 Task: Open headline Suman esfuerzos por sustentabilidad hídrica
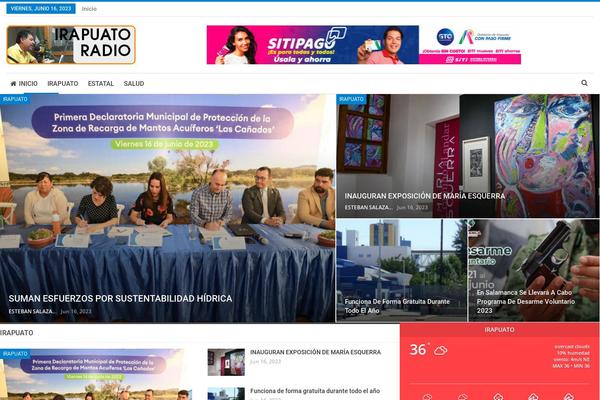(x=120, y=299)
